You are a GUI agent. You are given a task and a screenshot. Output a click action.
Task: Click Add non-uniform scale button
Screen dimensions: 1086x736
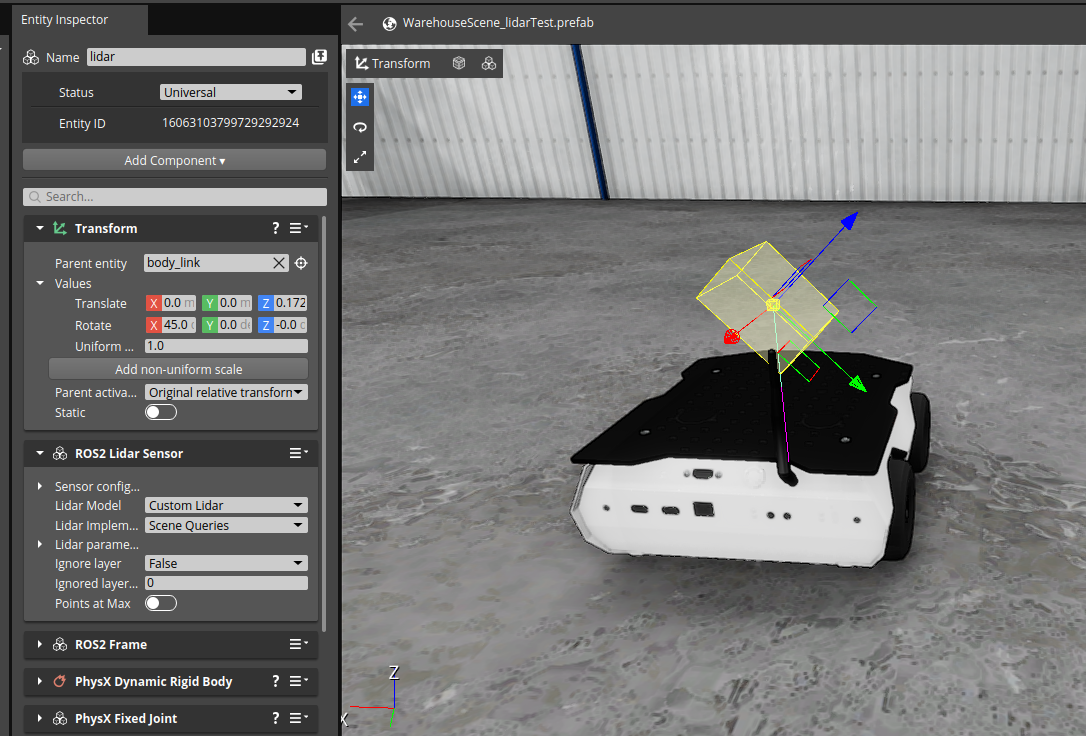(x=179, y=369)
